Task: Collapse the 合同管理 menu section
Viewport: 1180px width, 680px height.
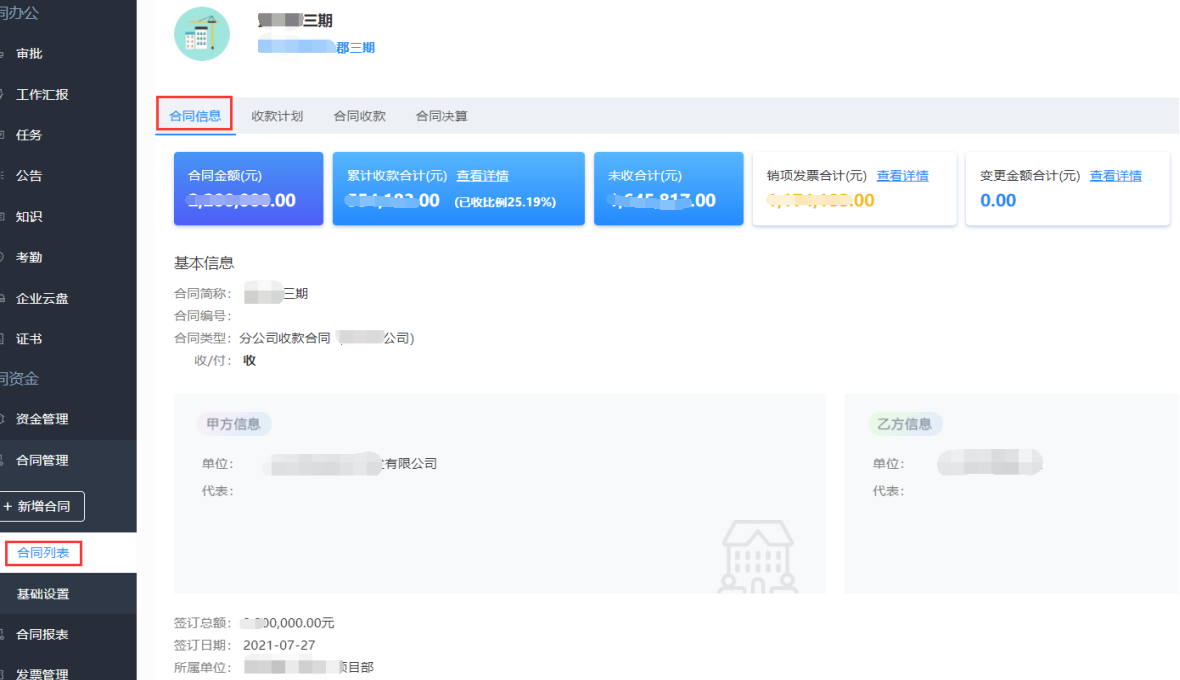Action: (42, 461)
